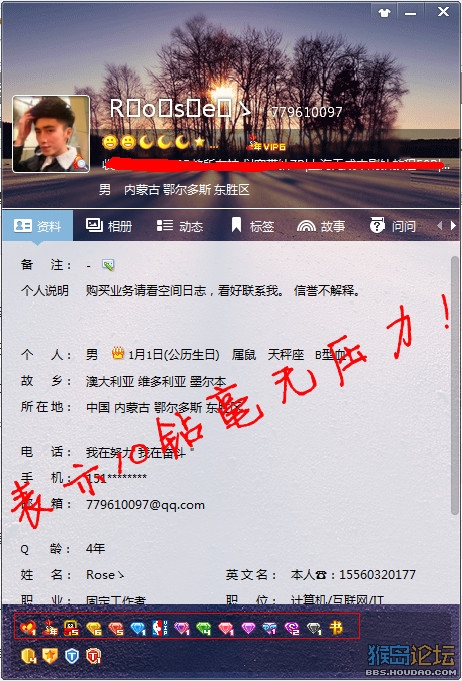Expand level icons ellipsis after star
Viewport: 462px width, 681px height.
[x=214, y=143]
